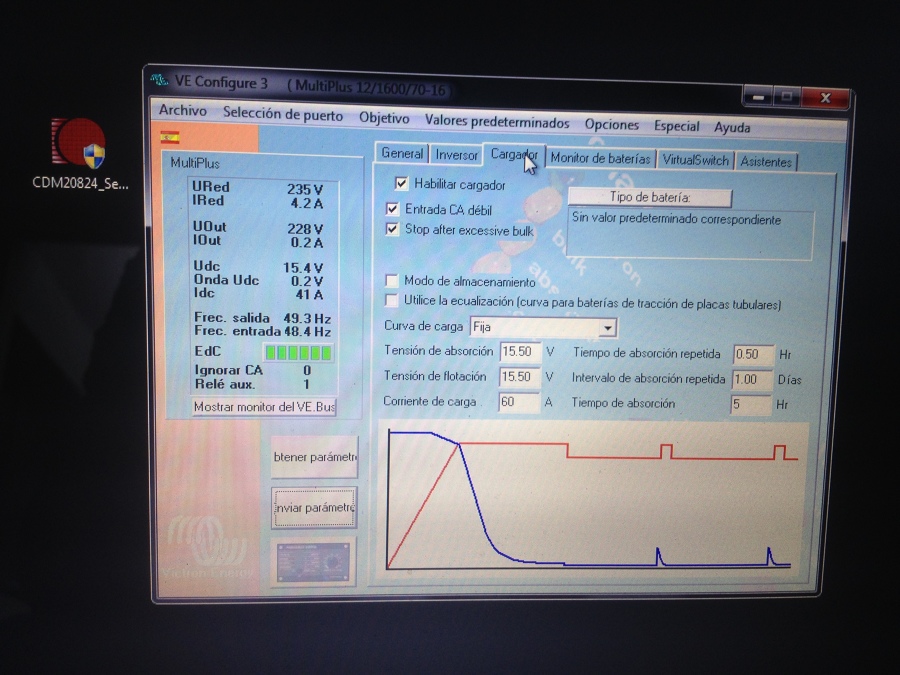Uncheck Entrada CA débil option
900x675 pixels.
(393, 210)
